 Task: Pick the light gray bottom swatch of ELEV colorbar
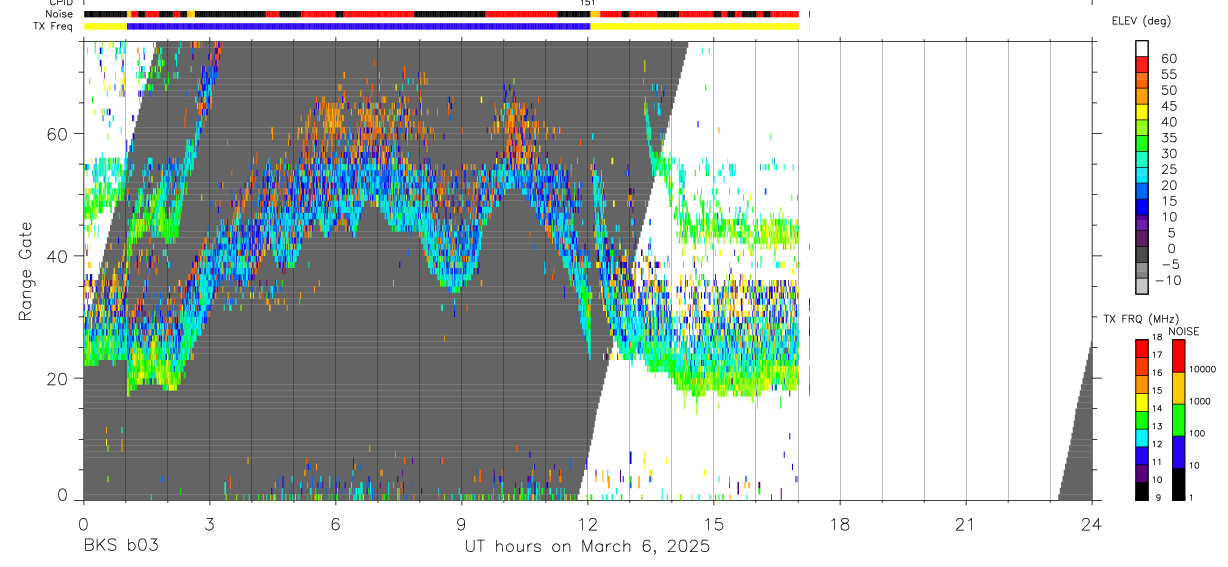(x=1141, y=285)
